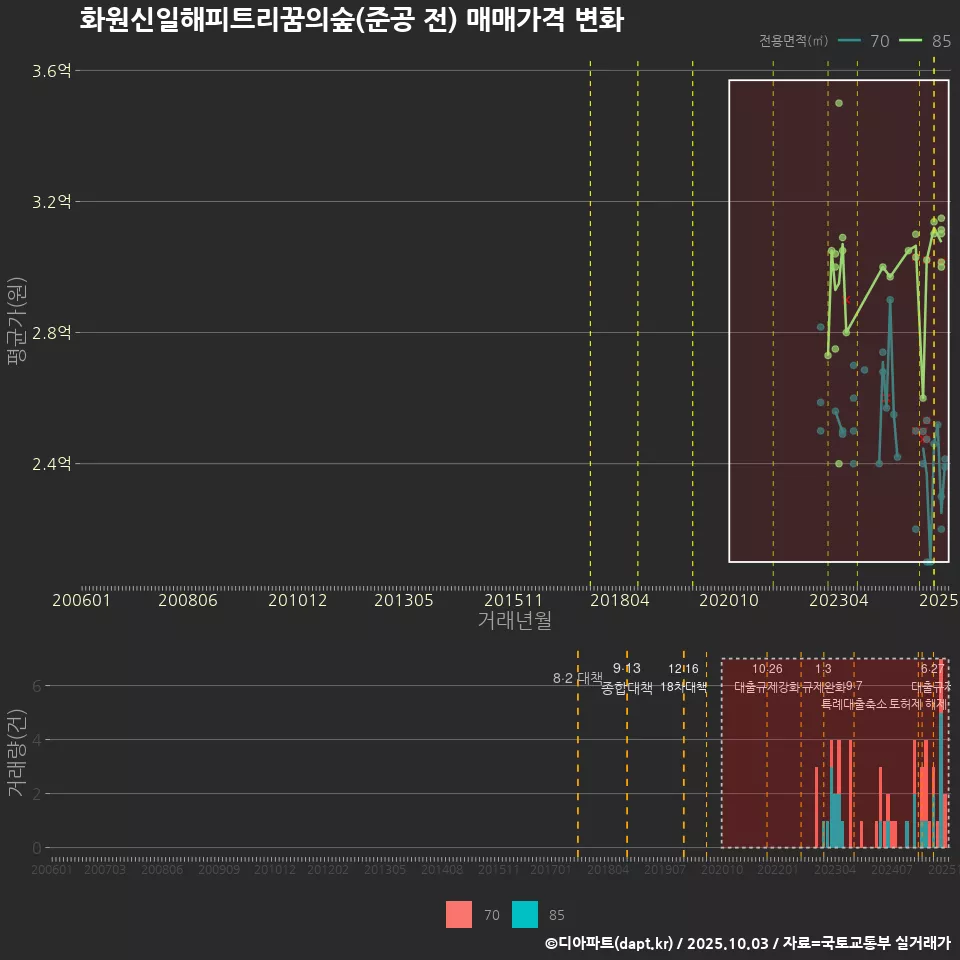This screenshot has width=960, height=960.
Task: Click the 10·26 대출규제강화 annotation
Action: [767, 678]
